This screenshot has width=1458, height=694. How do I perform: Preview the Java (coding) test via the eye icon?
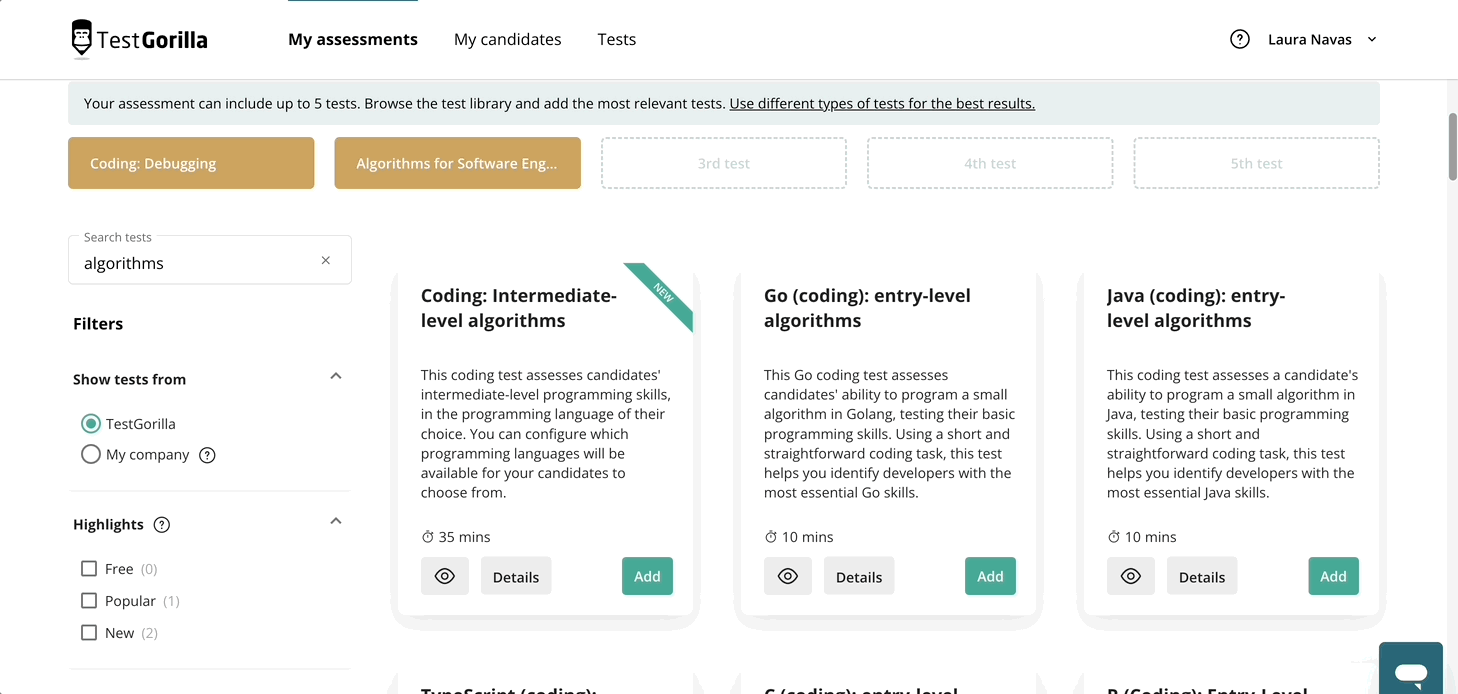point(1131,576)
